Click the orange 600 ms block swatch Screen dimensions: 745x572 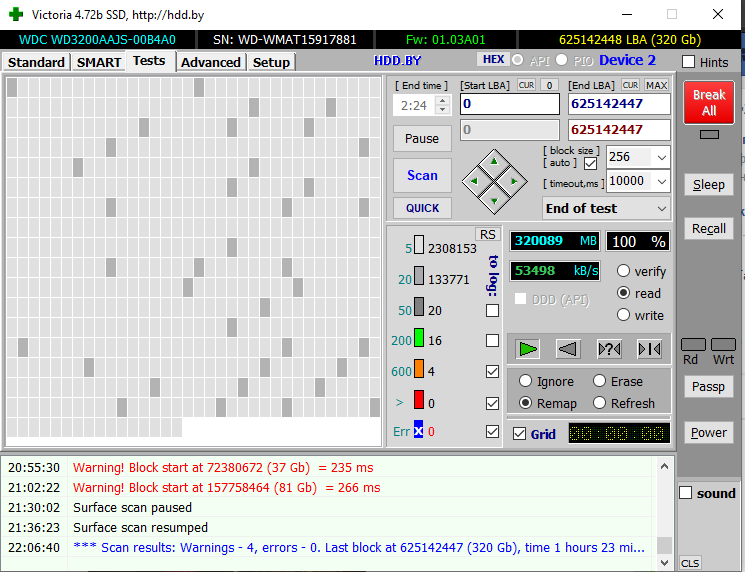click(419, 369)
